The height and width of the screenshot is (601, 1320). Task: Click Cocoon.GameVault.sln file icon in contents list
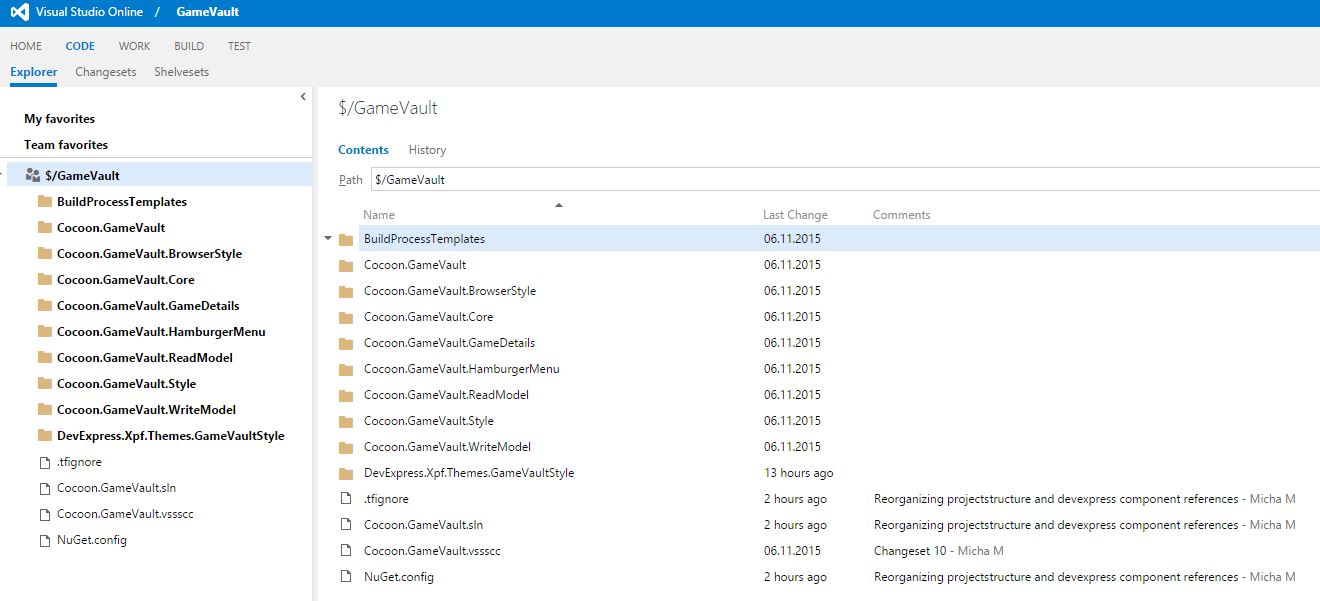(x=346, y=525)
